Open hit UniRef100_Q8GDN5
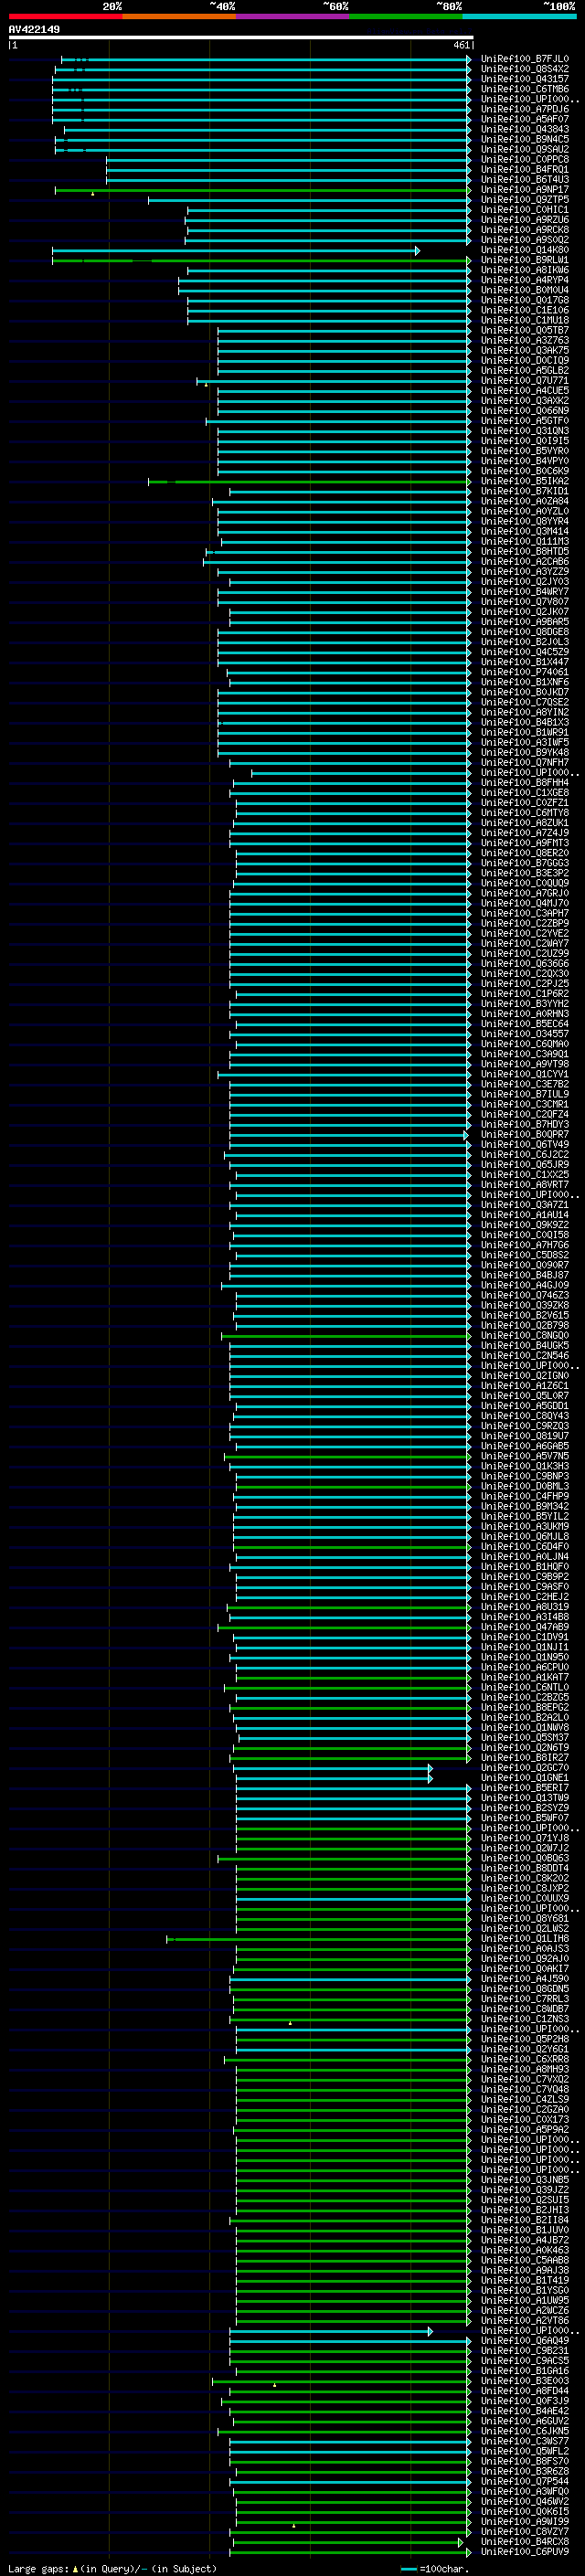 (524, 1988)
